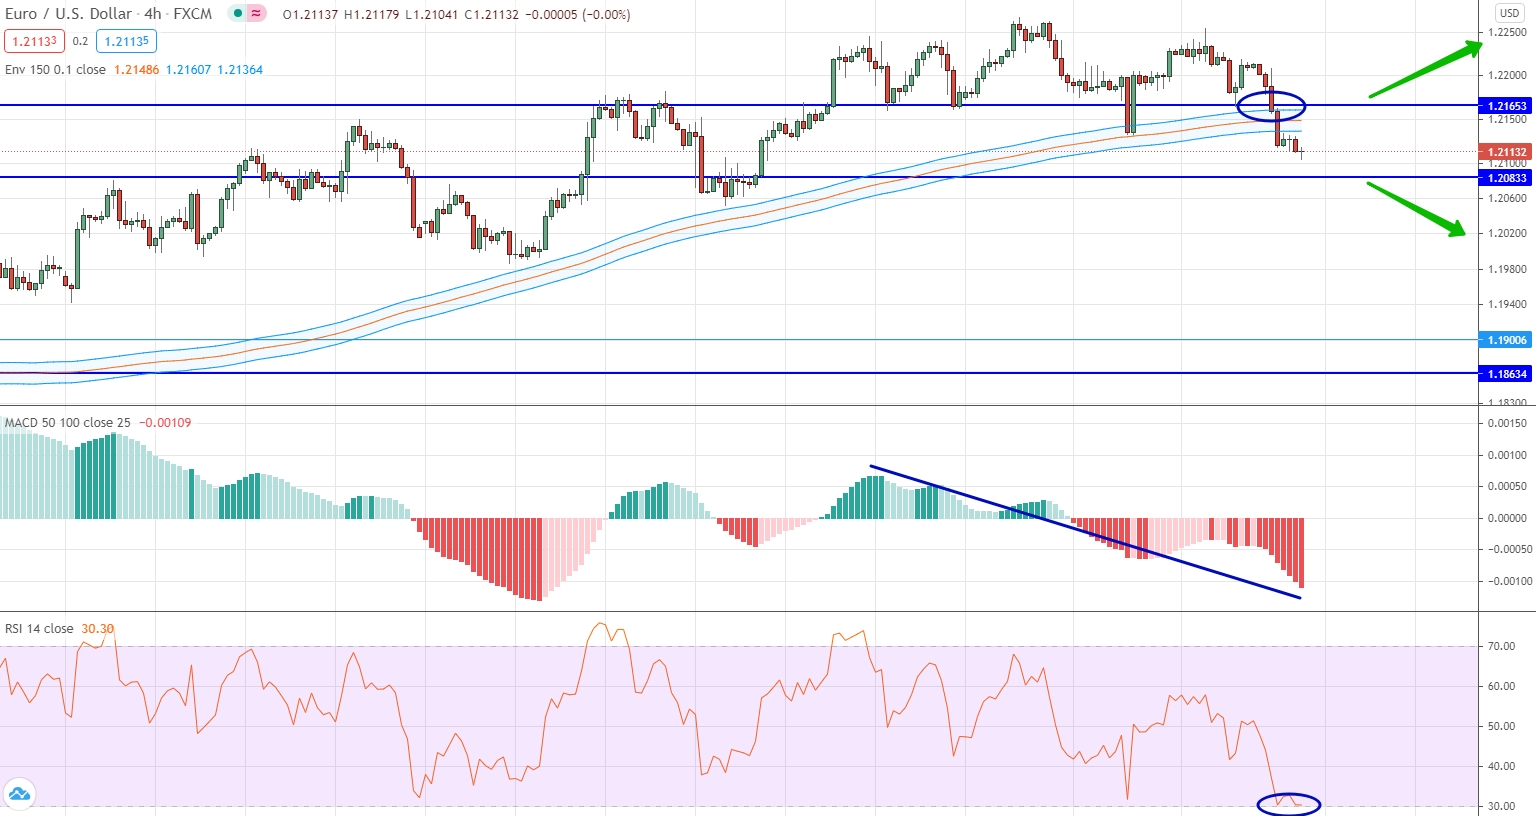Select the MACD 50 100 close 25 legend
This screenshot has width=1536, height=816.
point(68,423)
